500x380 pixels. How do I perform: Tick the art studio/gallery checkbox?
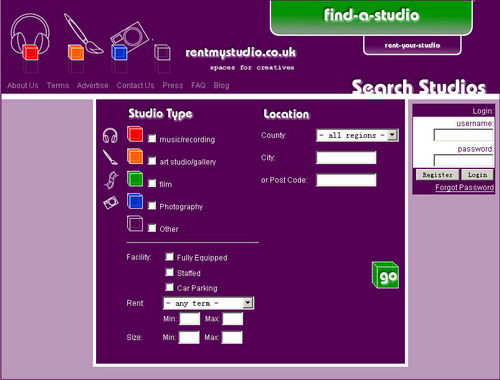click(152, 161)
